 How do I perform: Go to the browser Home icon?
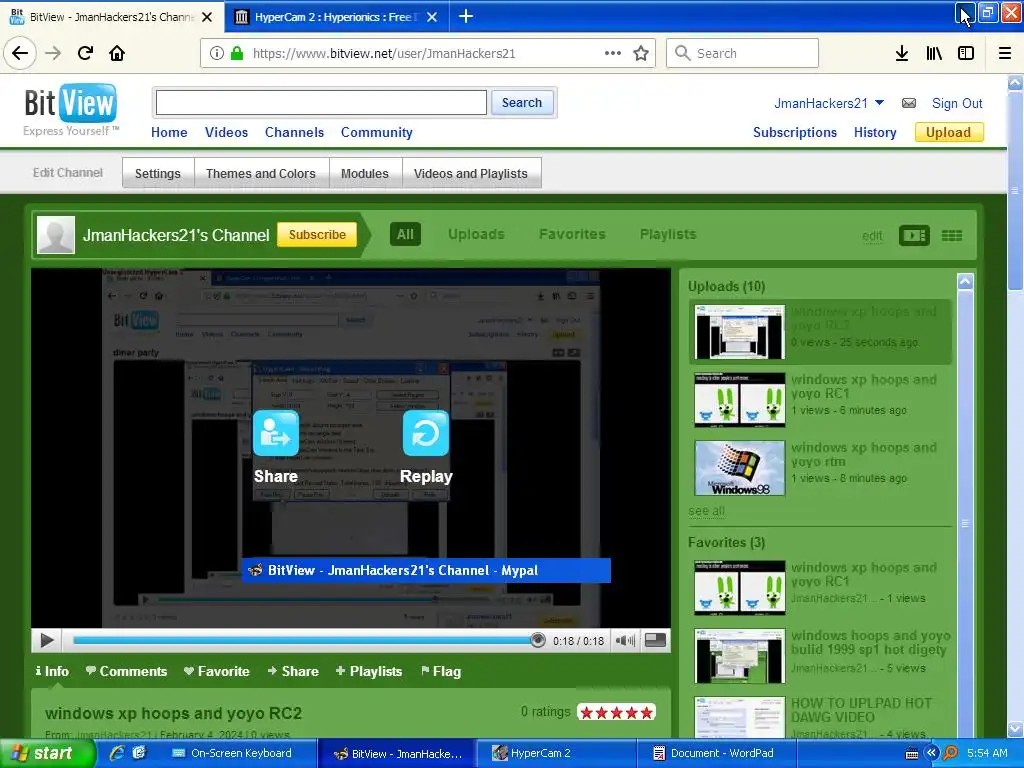(x=117, y=53)
